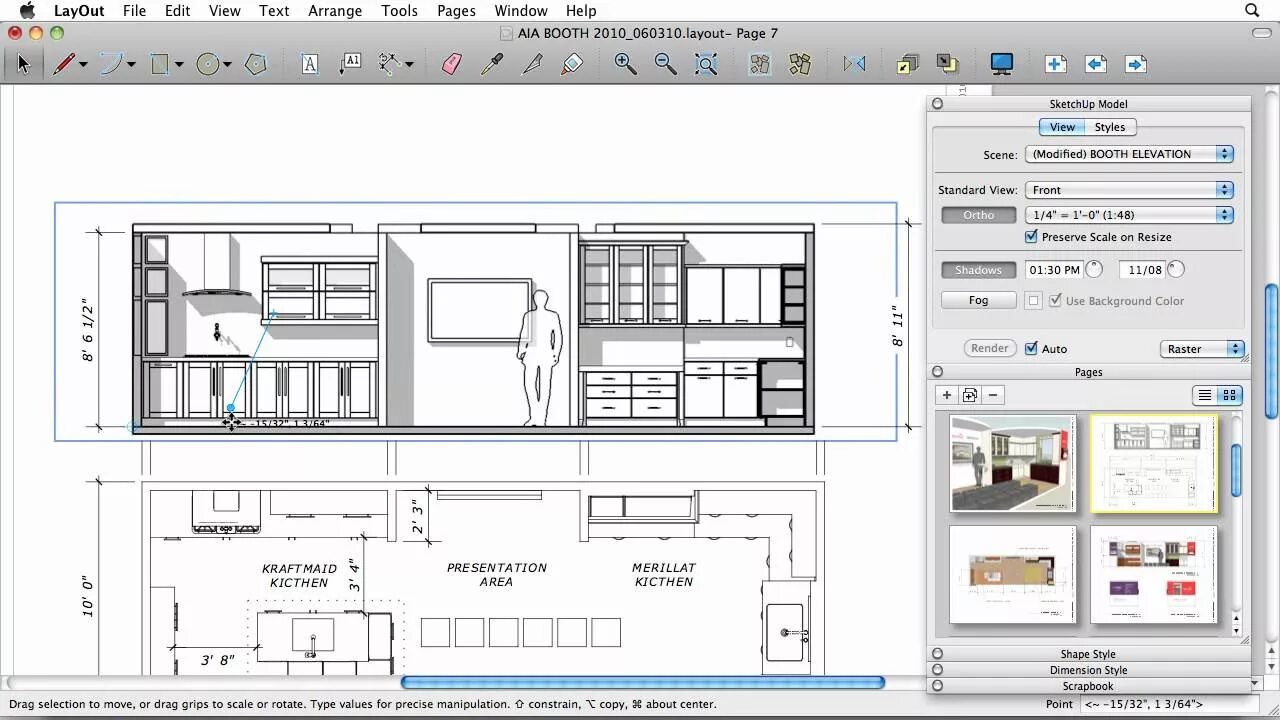Add a new page from the toolbar
The width and height of the screenshot is (1280, 720).
pos(1055,64)
